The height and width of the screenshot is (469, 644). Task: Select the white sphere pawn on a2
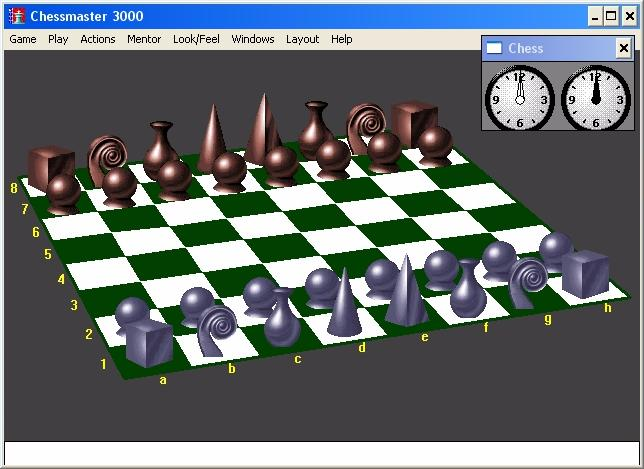(x=130, y=312)
